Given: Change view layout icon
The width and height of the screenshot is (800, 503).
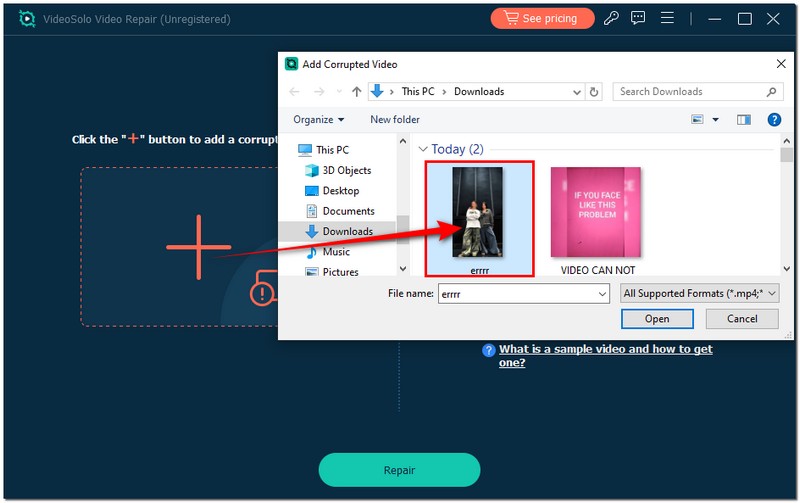Looking at the screenshot, I should (697, 119).
